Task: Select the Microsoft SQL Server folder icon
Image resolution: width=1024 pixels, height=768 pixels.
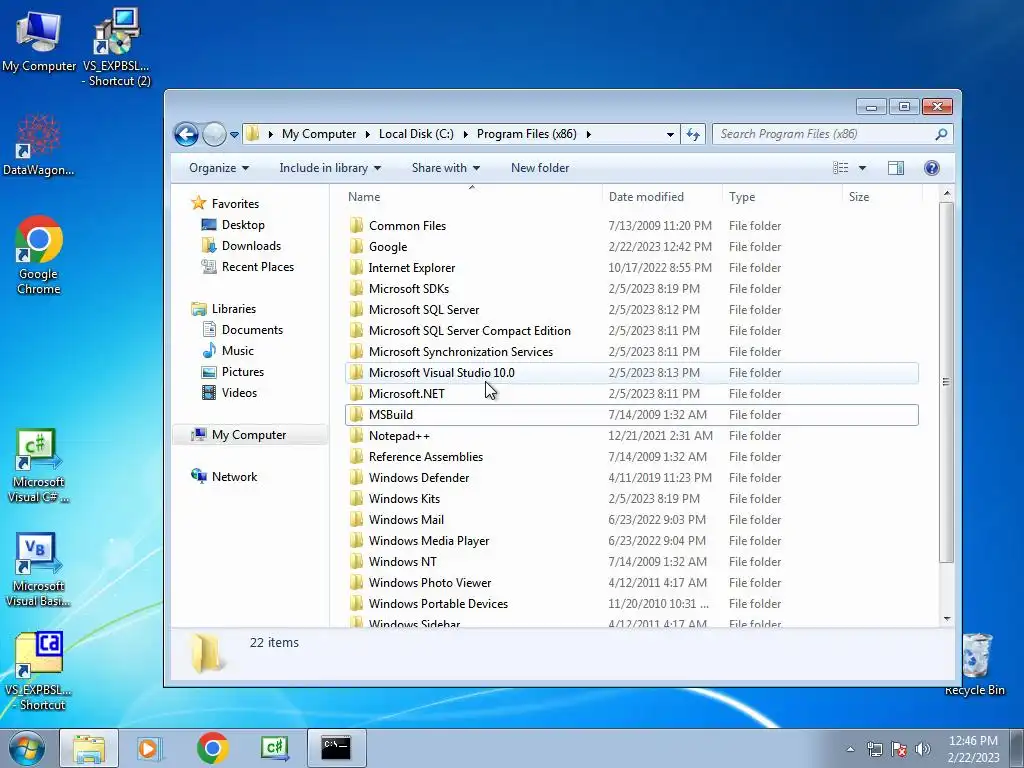Action: point(356,310)
